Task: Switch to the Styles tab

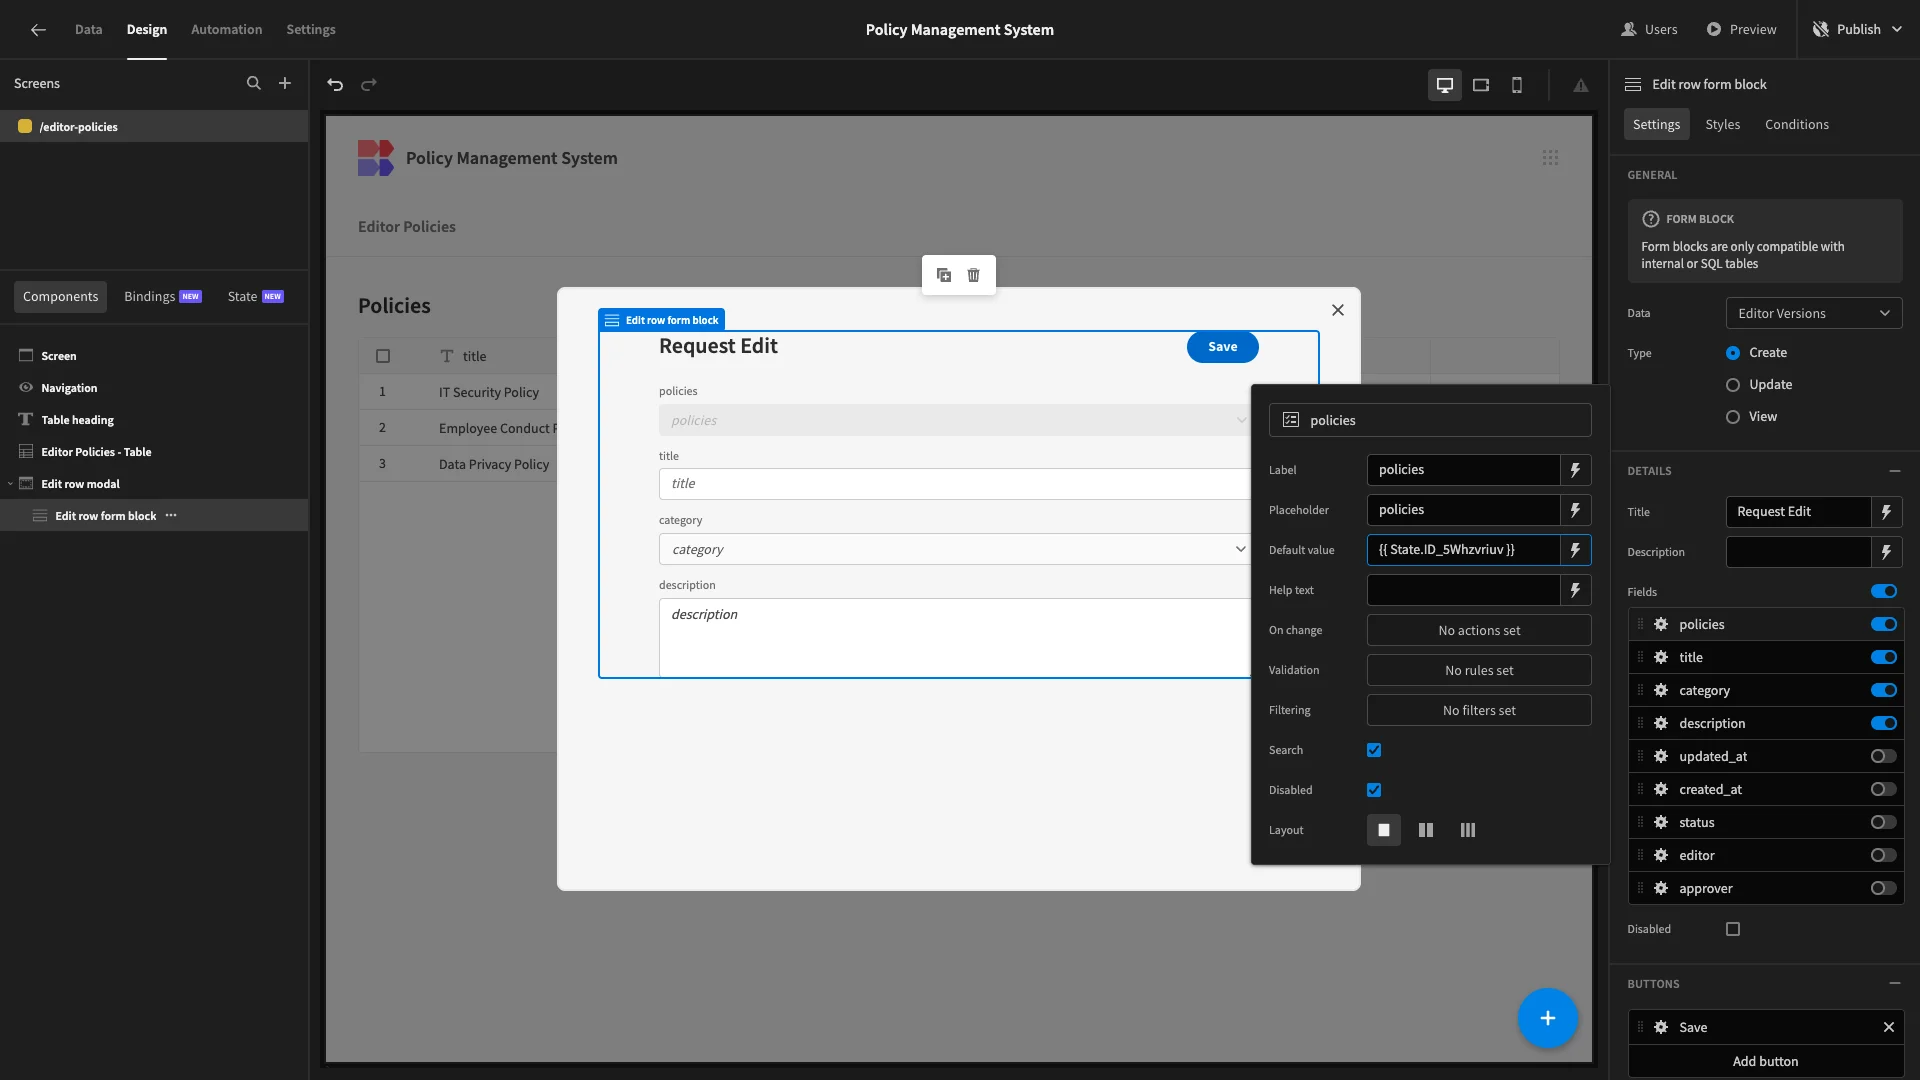Action: point(1722,124)
